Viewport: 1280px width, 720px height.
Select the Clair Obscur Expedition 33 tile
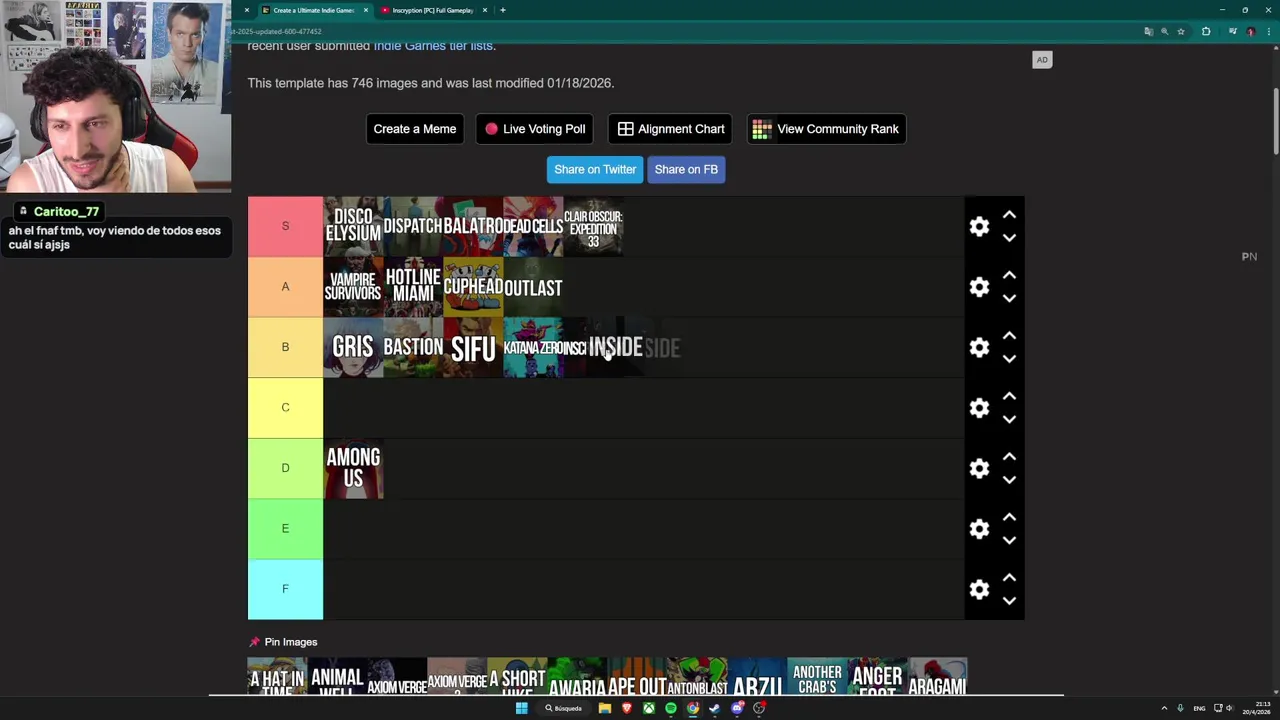pyautogui.click(x=593, y=226)
